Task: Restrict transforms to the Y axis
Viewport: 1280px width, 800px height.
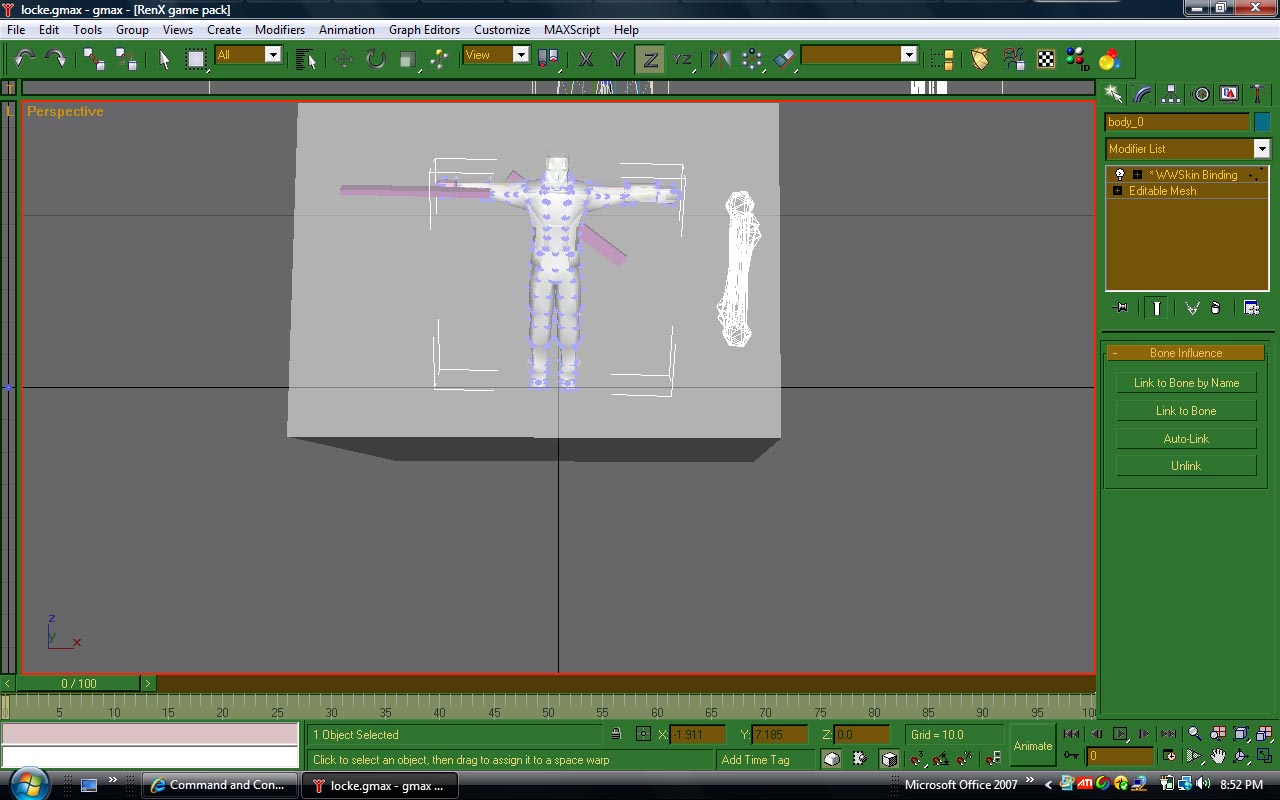Action: click(618, 59)
